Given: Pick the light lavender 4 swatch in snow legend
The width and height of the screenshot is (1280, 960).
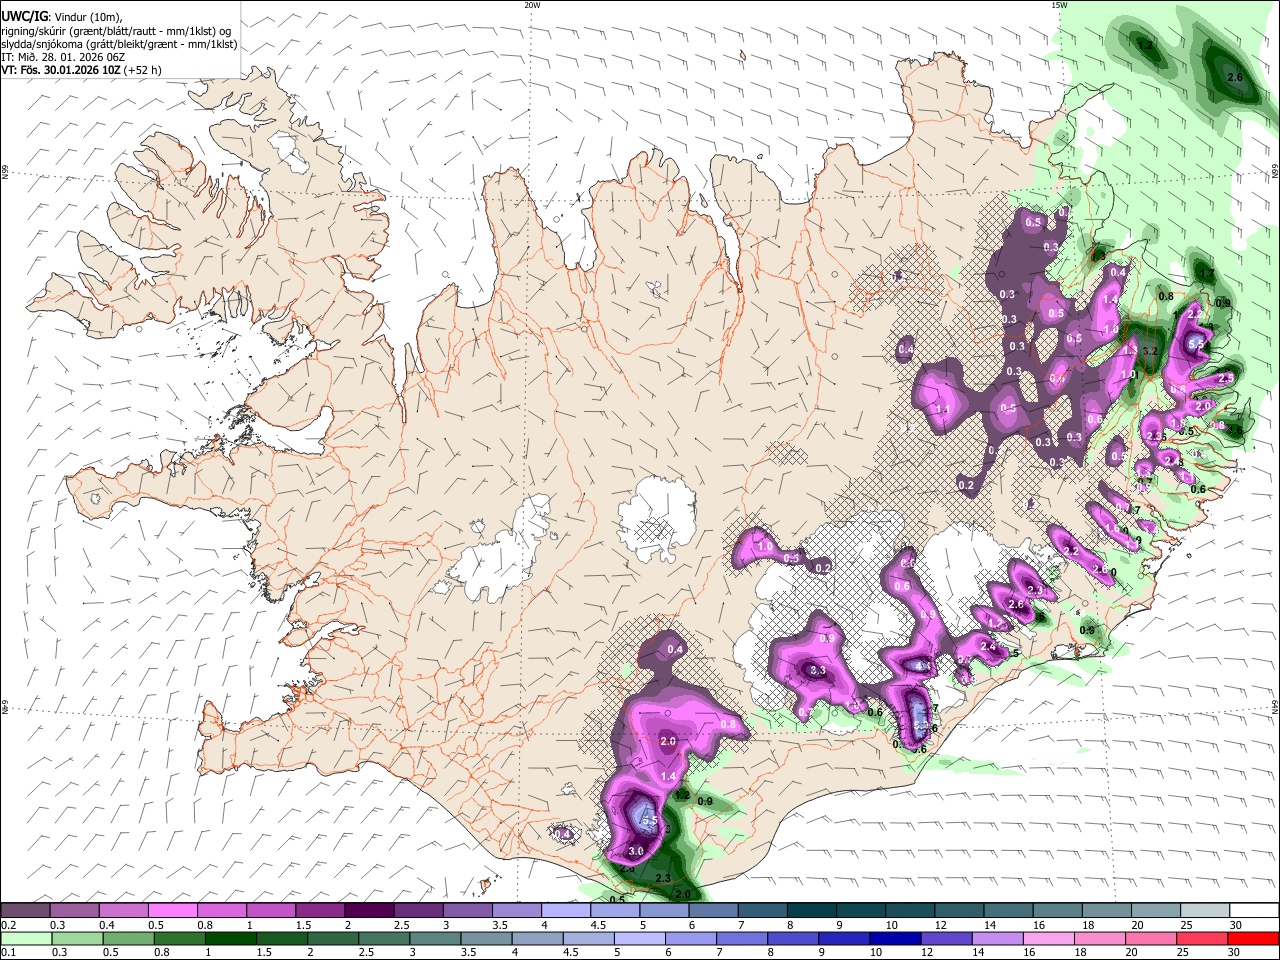Looking at the screenshot, I should (566, 911).
